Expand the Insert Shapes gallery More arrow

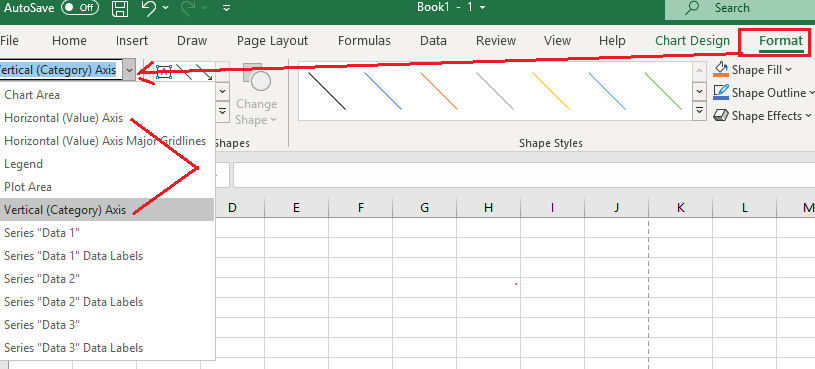pyautogui.click(x=222, y=111)
